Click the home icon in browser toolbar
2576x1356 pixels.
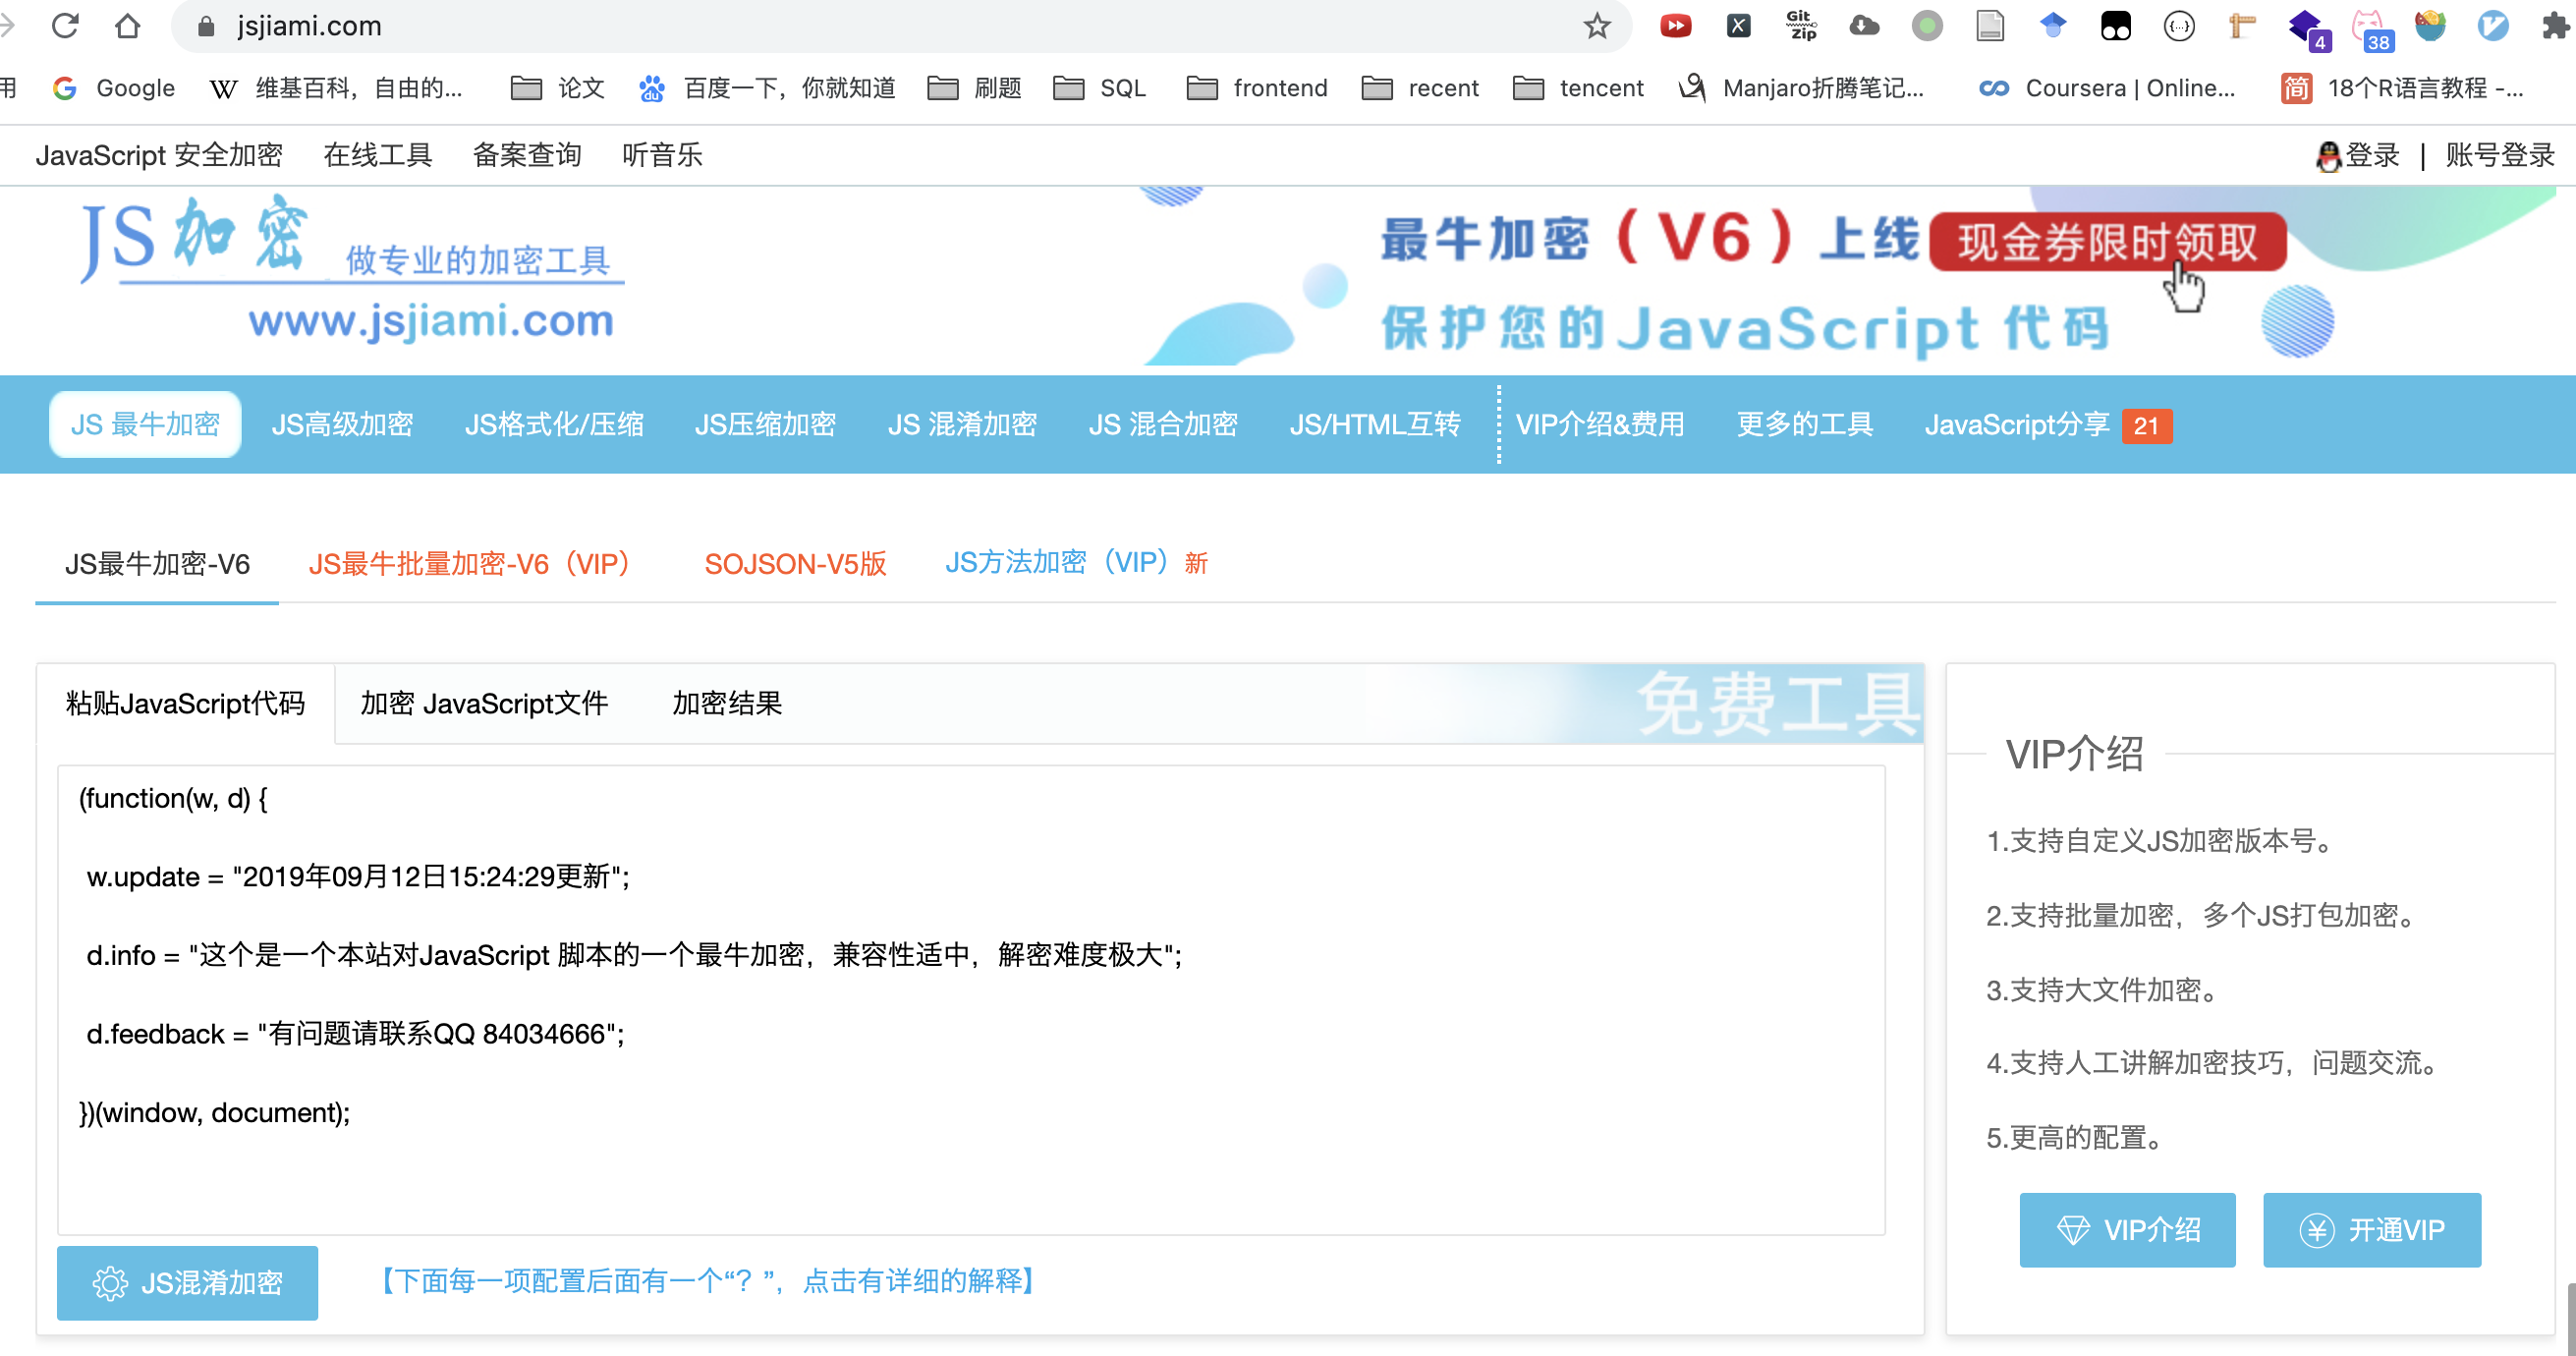pos(127,26)
